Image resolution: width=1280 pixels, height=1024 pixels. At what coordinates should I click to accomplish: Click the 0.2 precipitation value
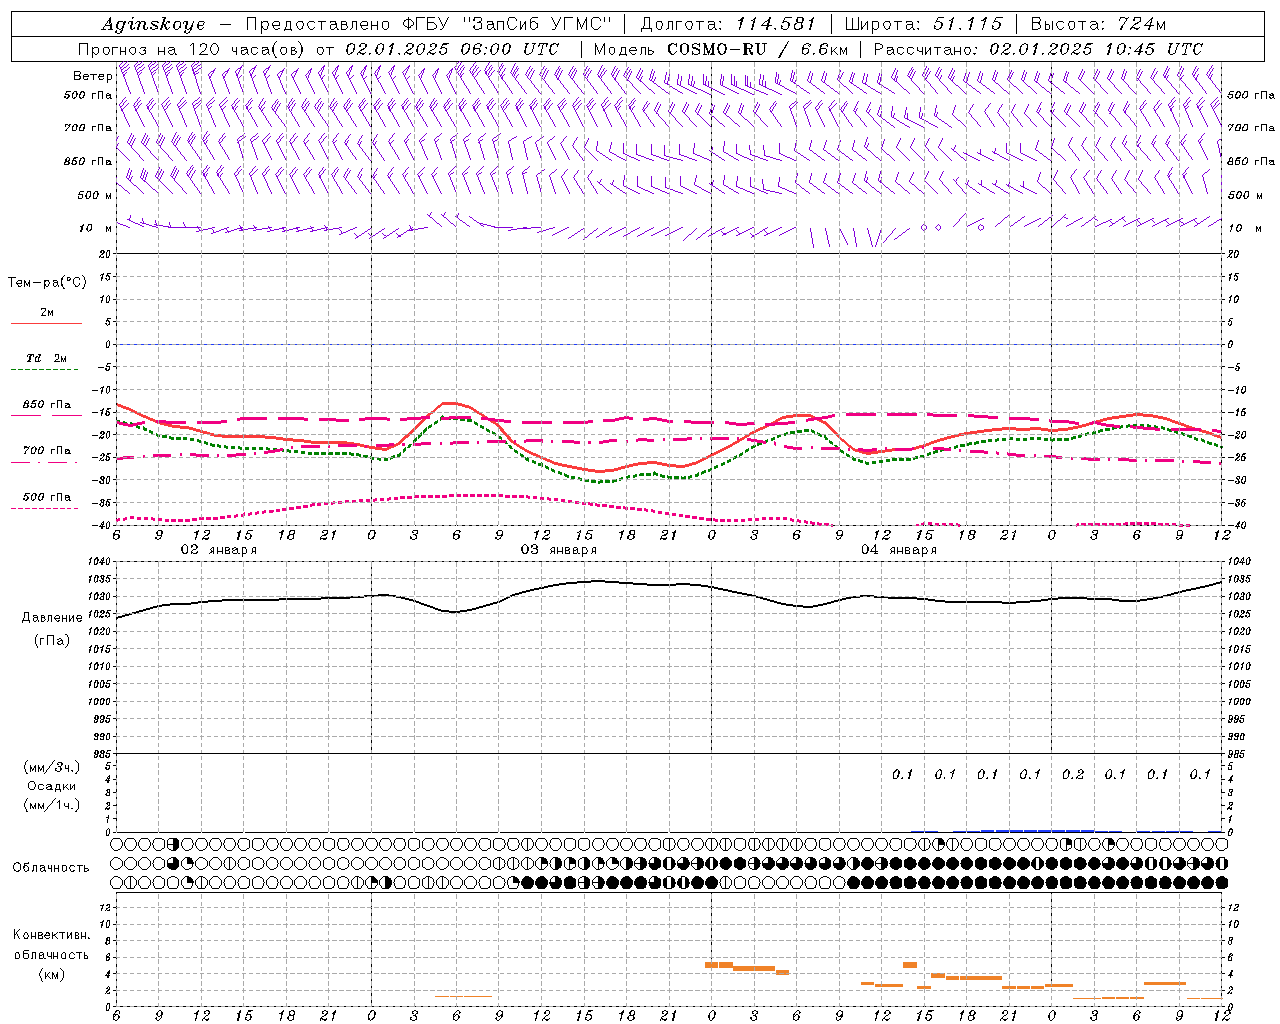1073,774
